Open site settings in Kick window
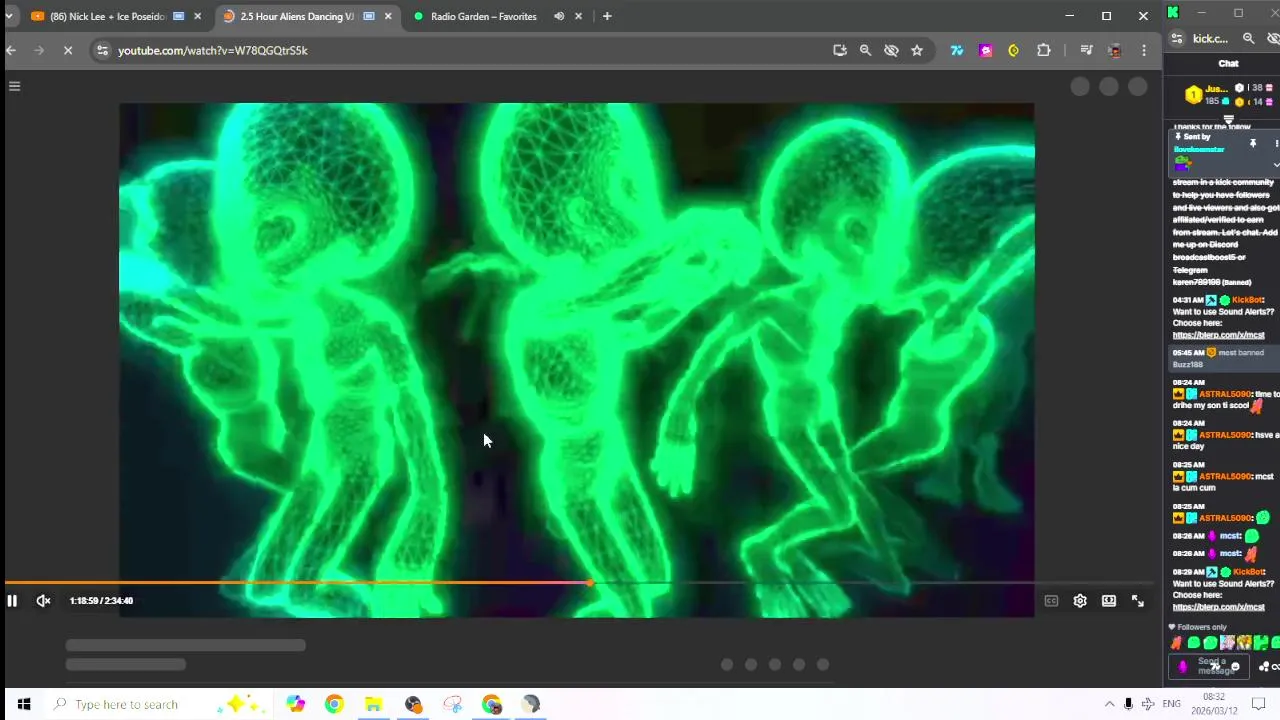This screenshot has height=720, width=1280. pyautogui.click(x=1177, y=39)
